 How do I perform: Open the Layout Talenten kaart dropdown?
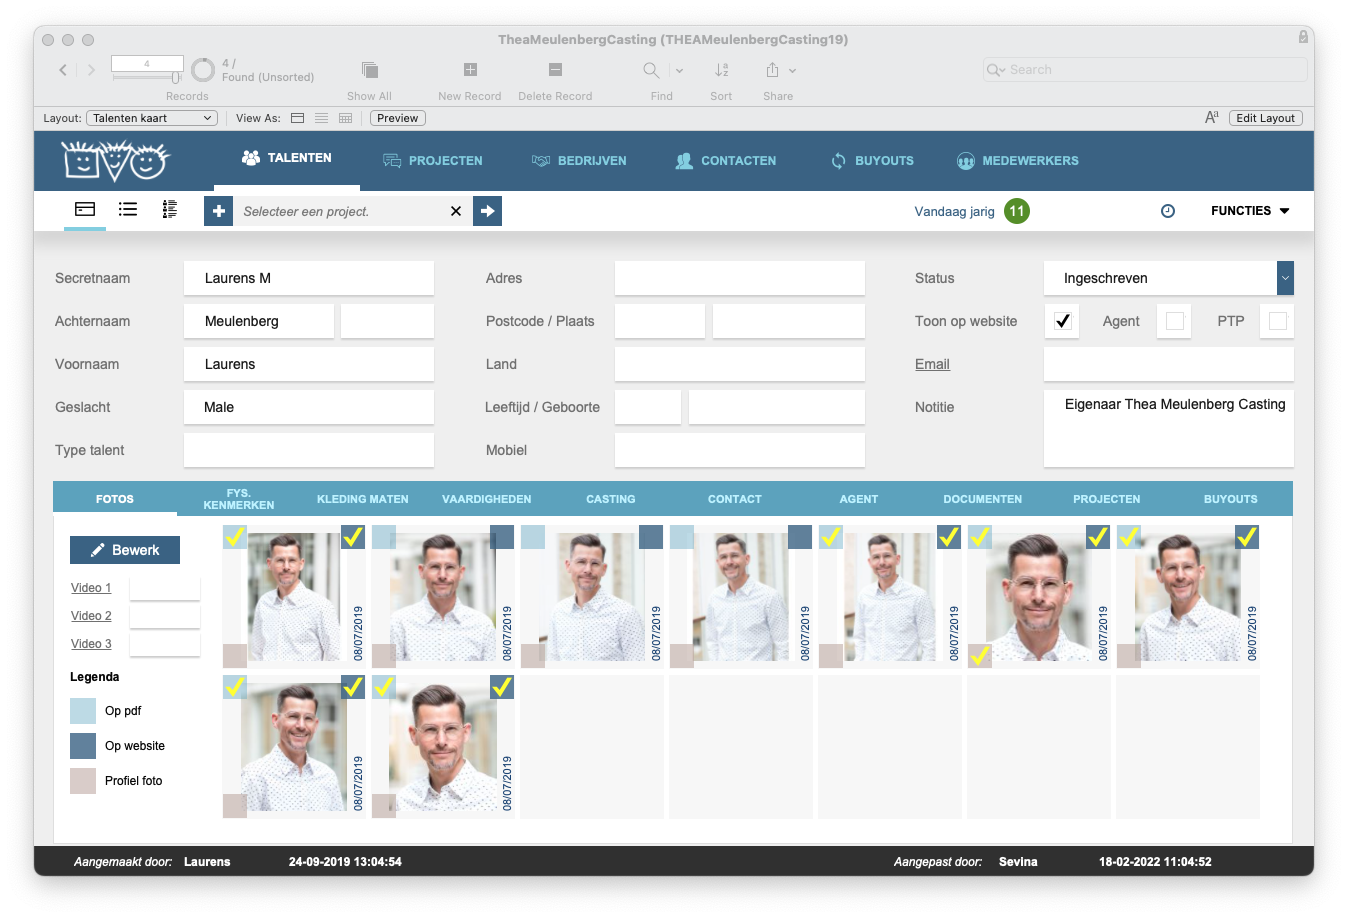[152, 118]
